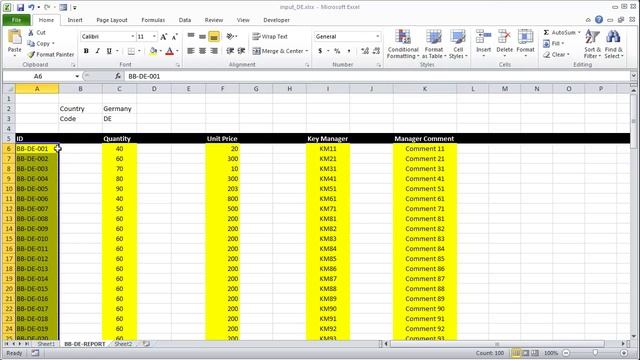Click inside the formula bar showing BB-DE-001
The width and height of the screenshot is (640, 360).
point(376,76)
